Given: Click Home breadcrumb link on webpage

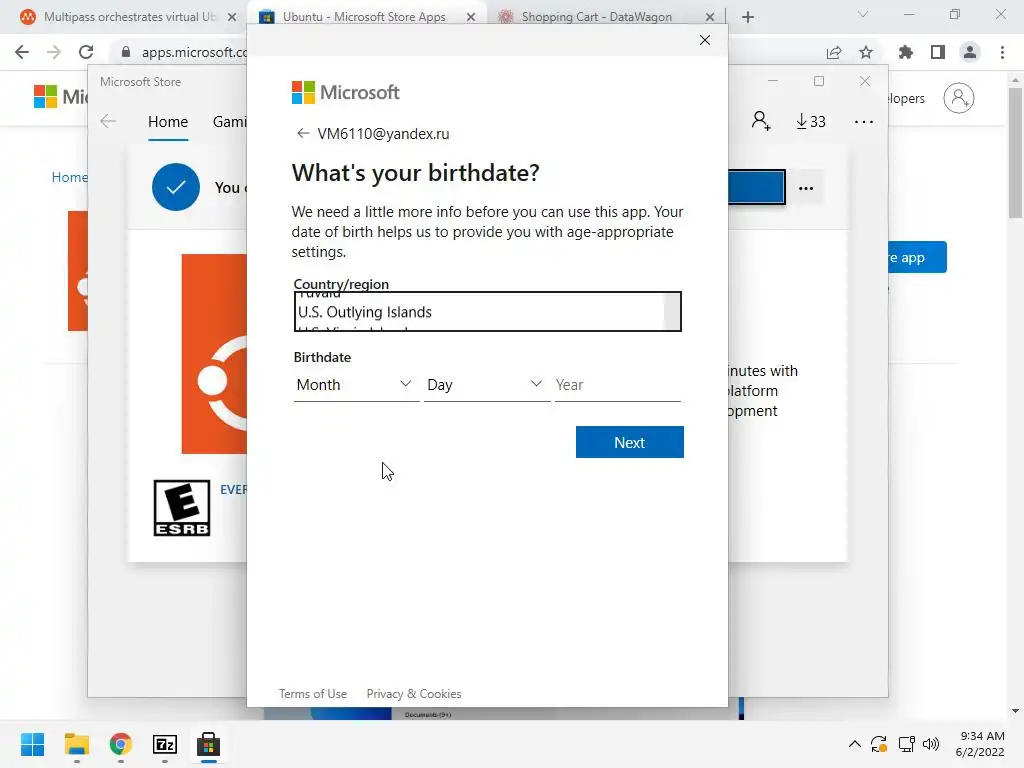Looking at the screenshot, I should click(69, 177).
